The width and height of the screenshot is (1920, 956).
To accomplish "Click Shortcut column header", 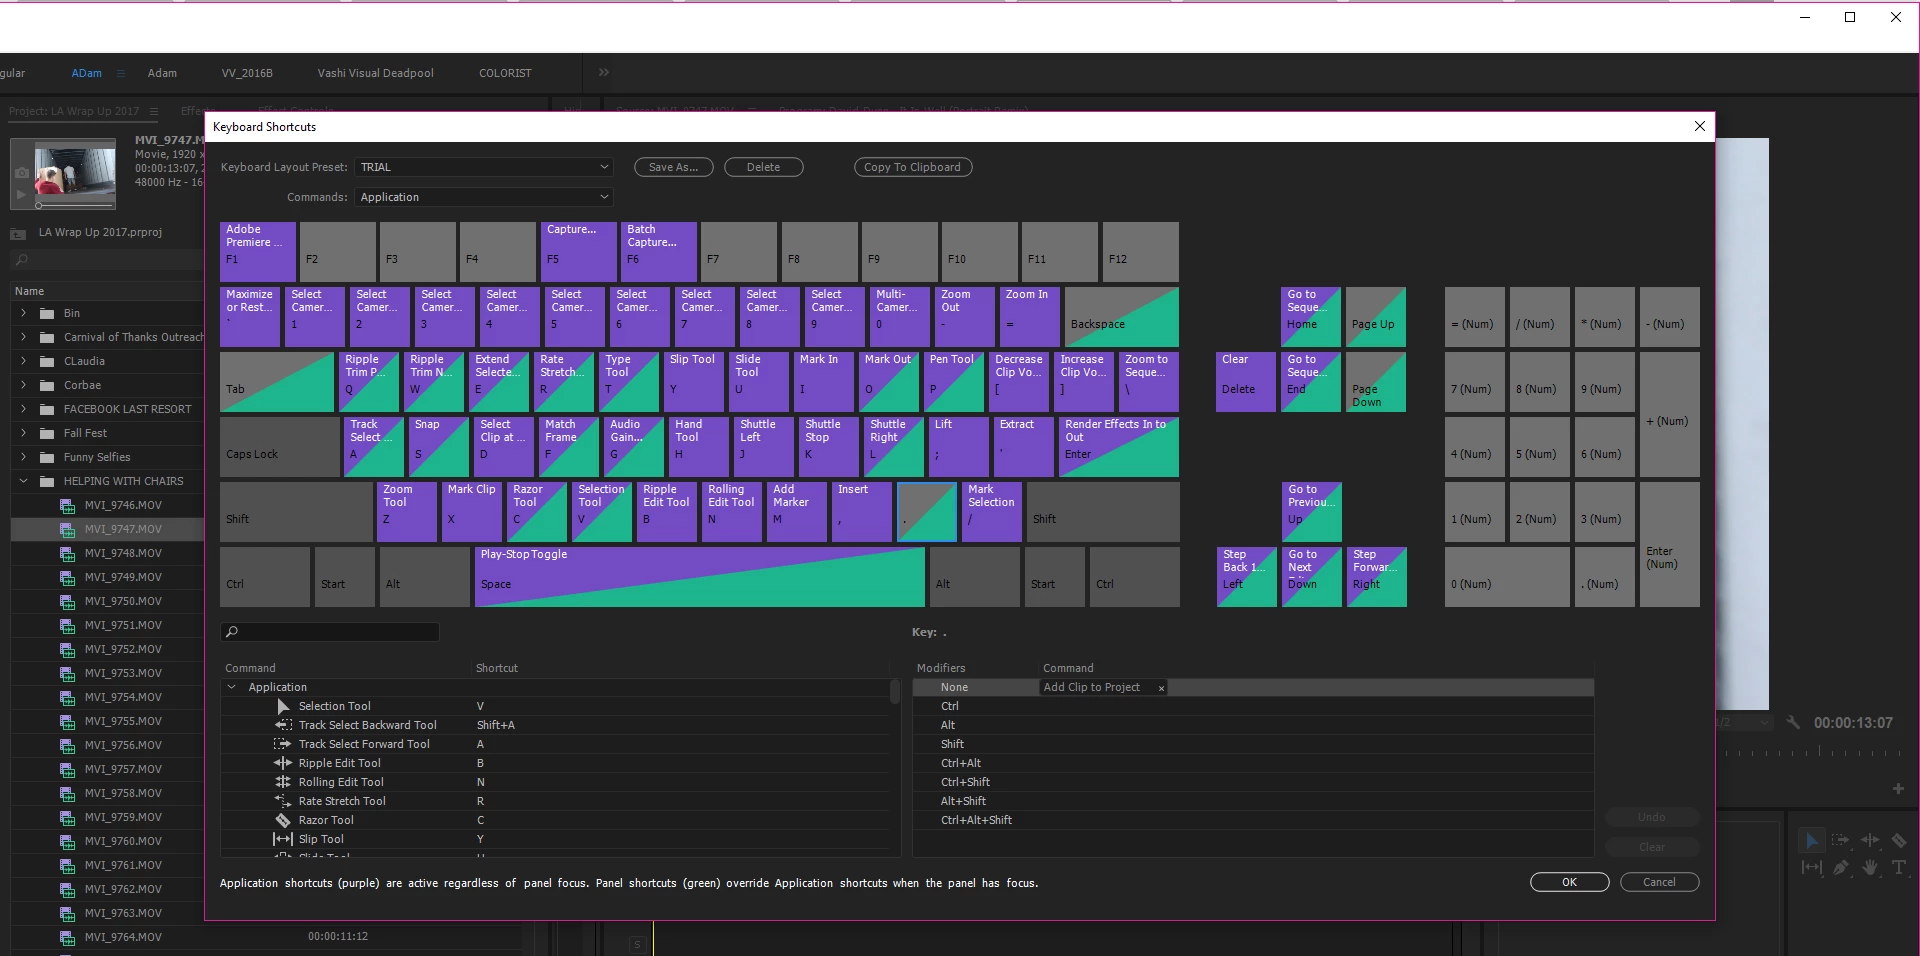I will 497,668.
